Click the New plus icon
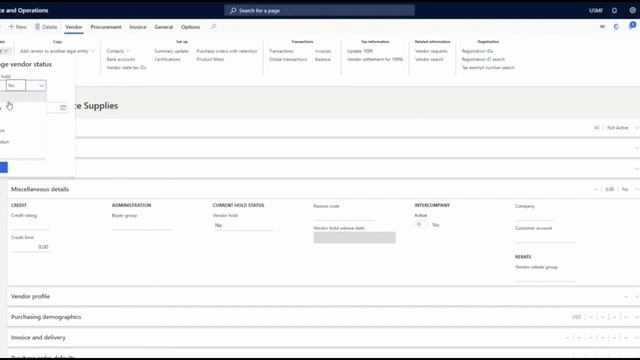The width and height of the screenshot is (640, 360). 11,27
